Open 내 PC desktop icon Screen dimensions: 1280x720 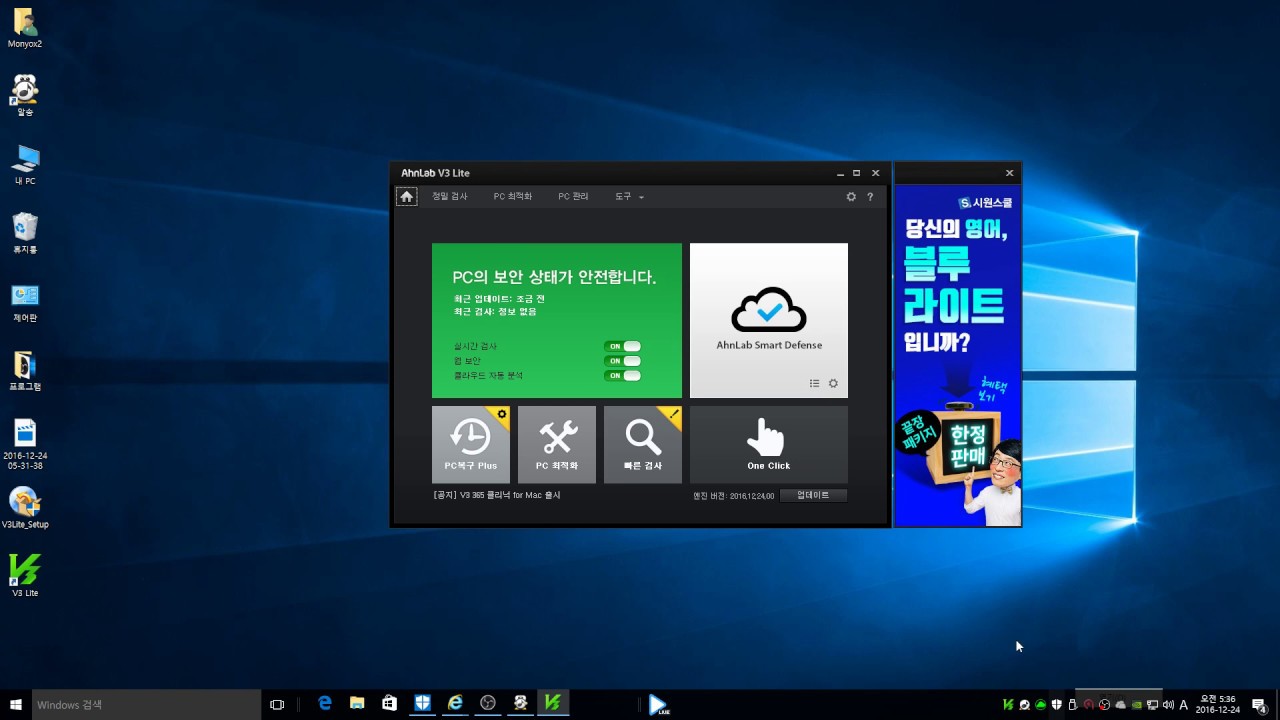pyautogui.click(x=25, y=165)
